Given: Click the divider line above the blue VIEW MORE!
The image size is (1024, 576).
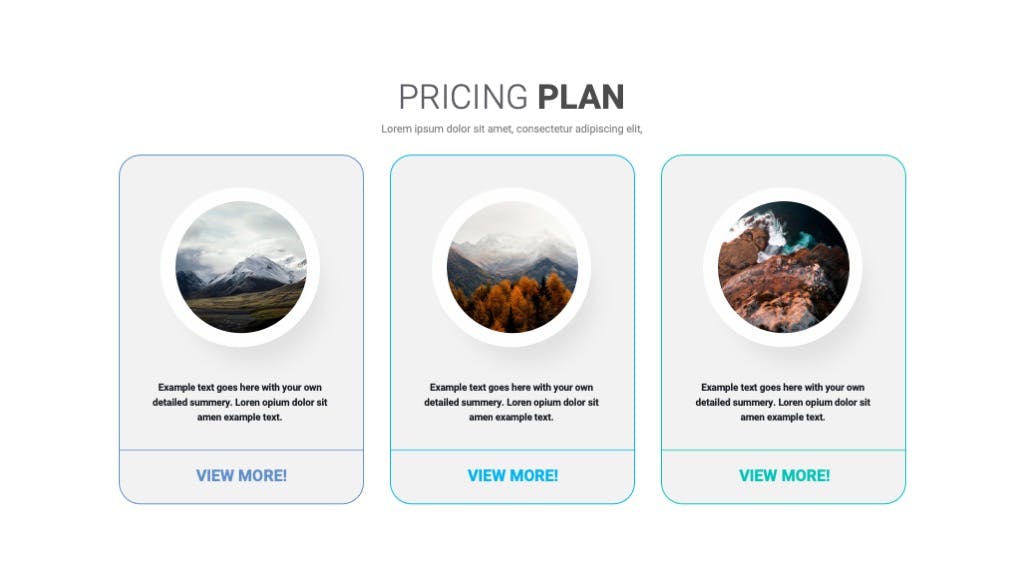Looking at the screenshot, I should coord(241,450).
